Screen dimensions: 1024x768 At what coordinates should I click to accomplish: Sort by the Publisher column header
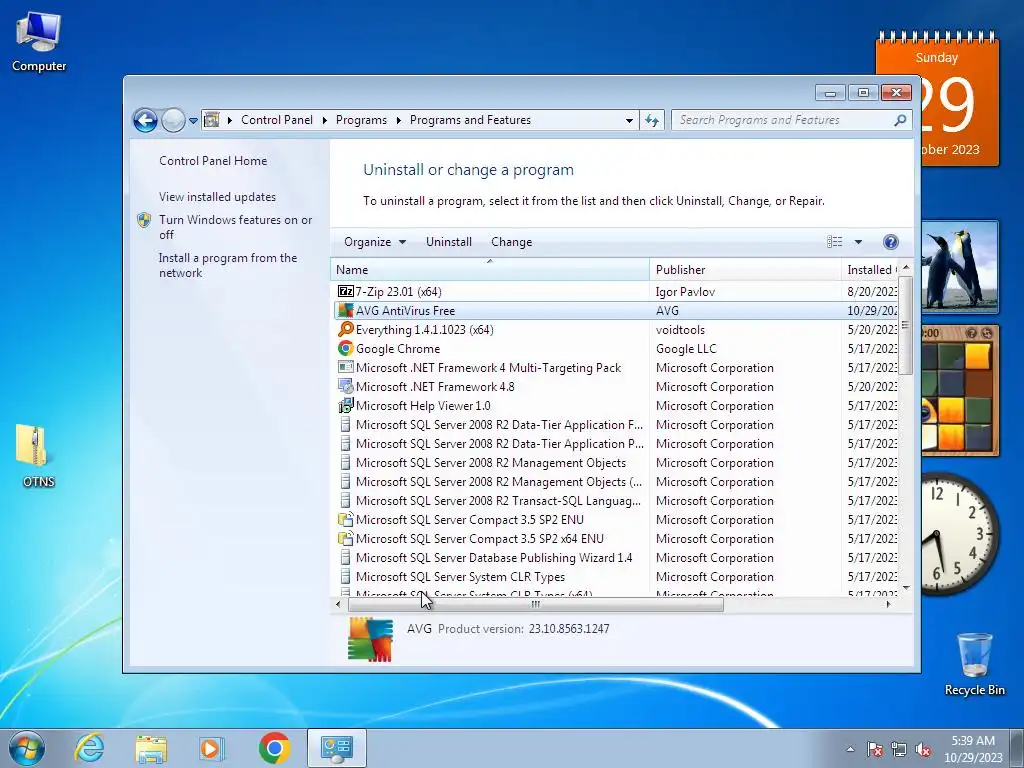(x=745, y=269)
